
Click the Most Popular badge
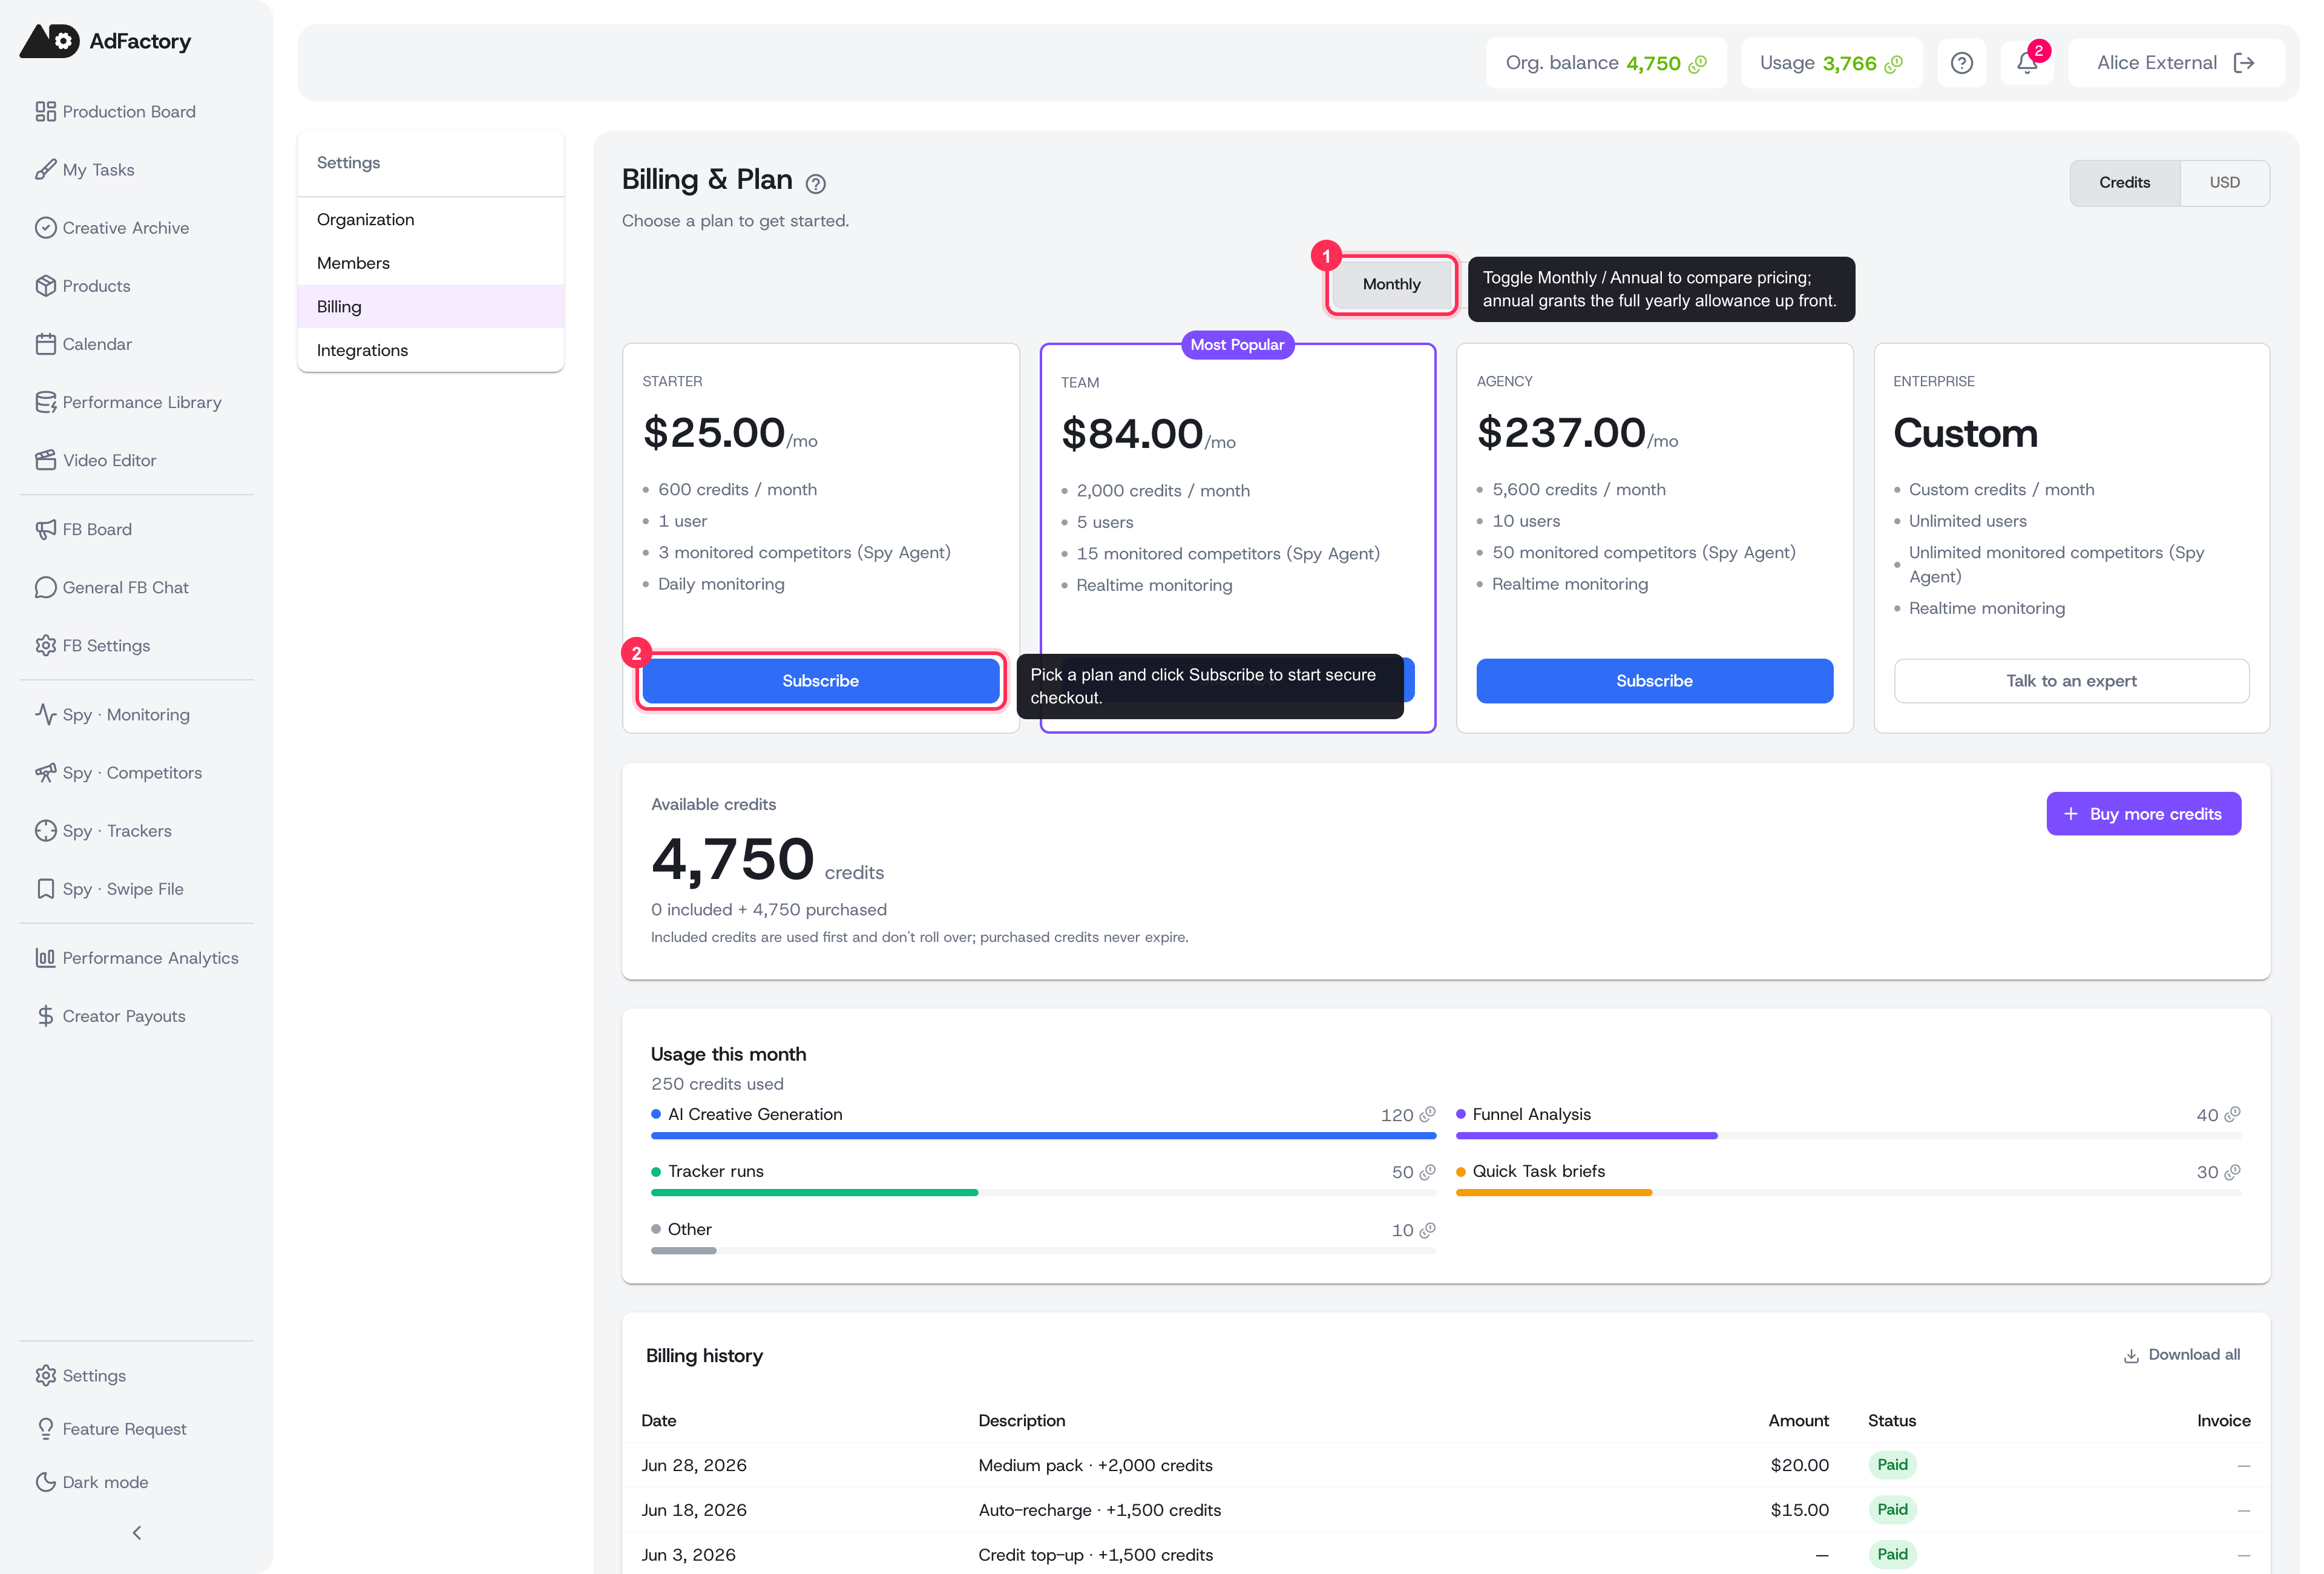[x=1237, y=344]
